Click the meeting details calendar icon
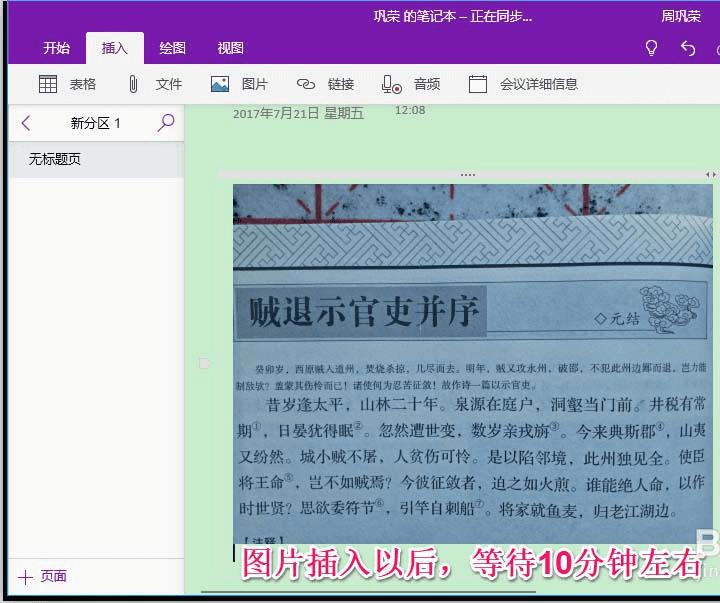The width and height of the screenshot is (720, 603). click(478, 84)
